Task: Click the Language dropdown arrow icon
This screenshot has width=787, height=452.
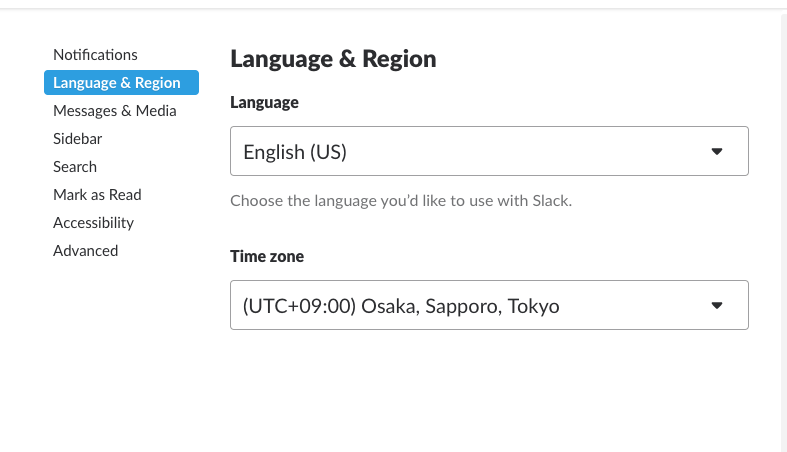Action: pos(717,152)
